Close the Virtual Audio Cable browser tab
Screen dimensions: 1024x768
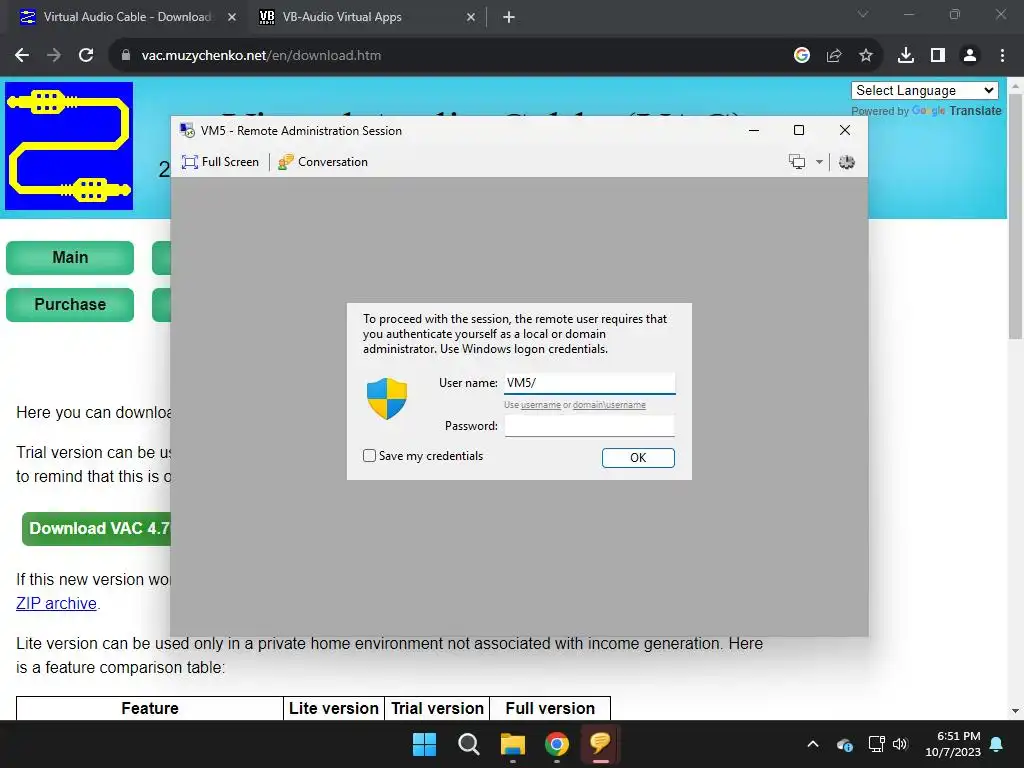coord(232,17)
